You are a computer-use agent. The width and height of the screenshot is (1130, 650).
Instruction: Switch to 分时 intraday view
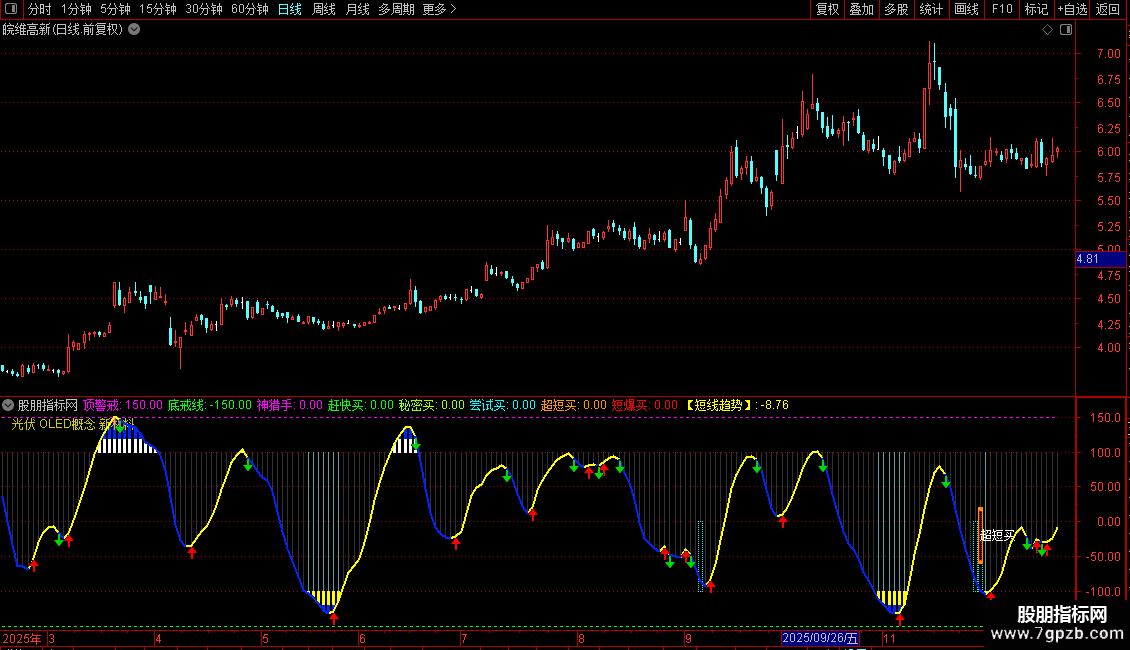pos(39,9)
